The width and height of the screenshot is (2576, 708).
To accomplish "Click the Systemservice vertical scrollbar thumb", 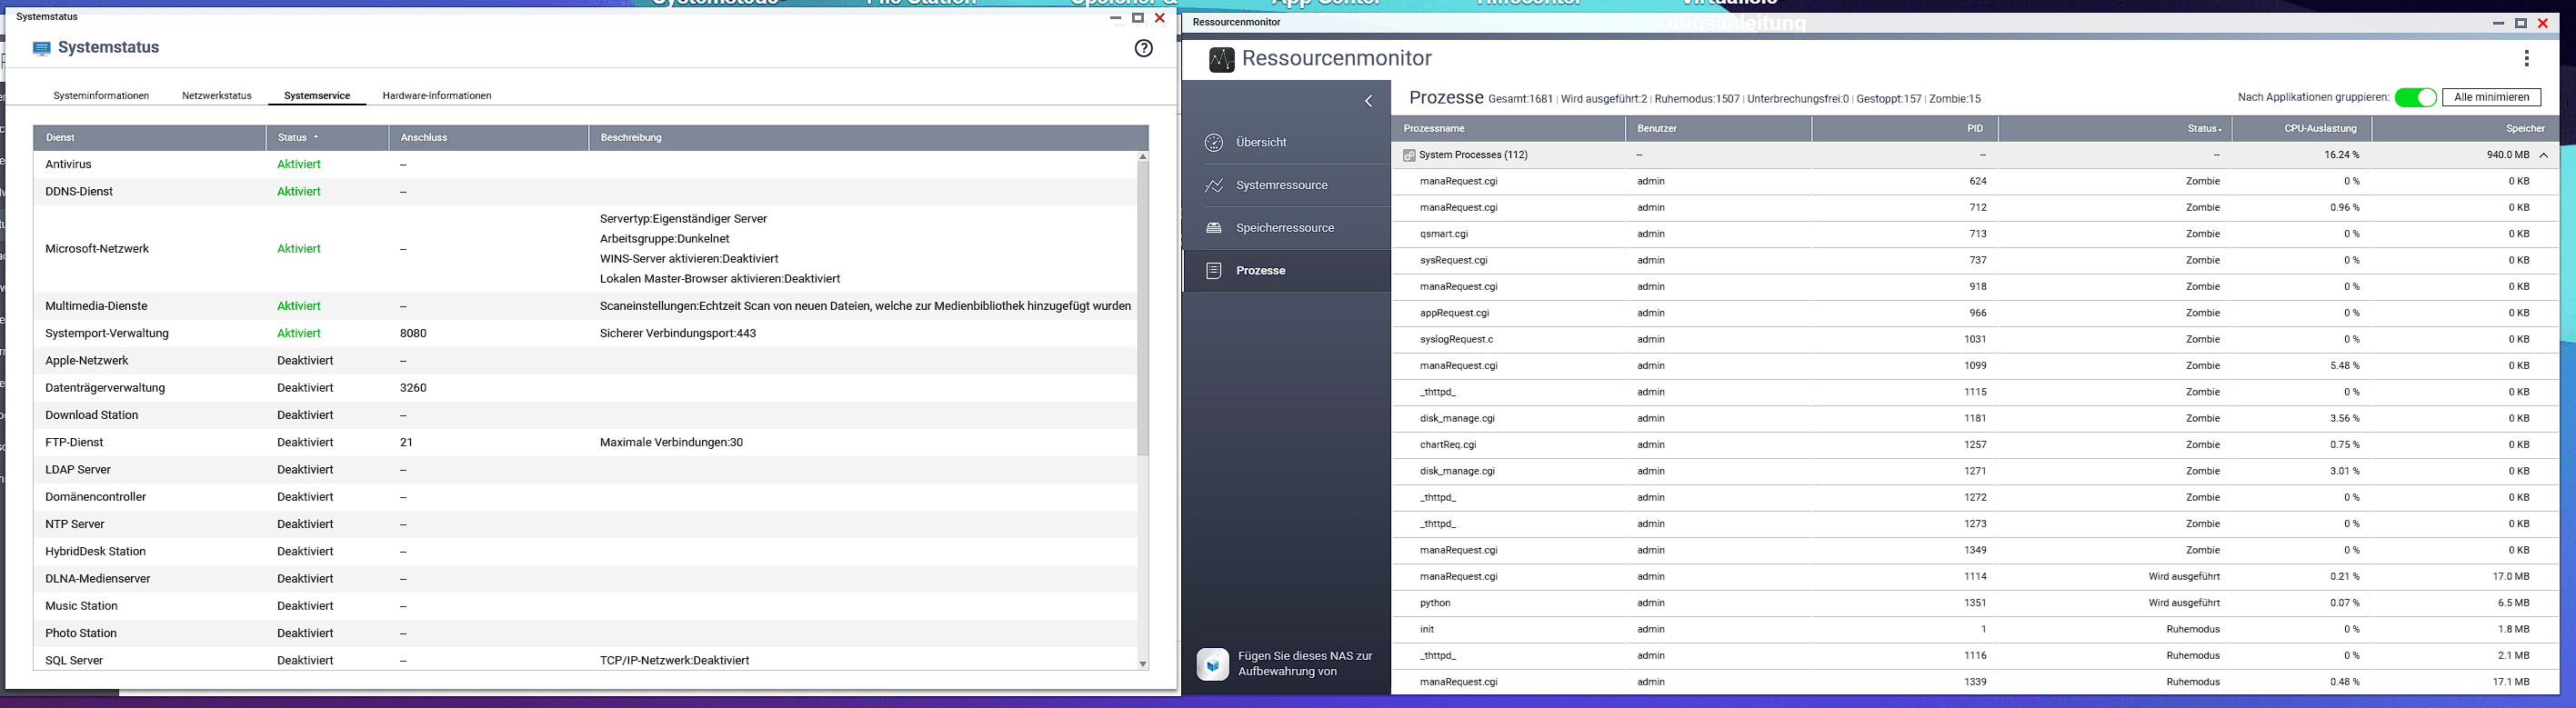I will (x=1142, y=309).
